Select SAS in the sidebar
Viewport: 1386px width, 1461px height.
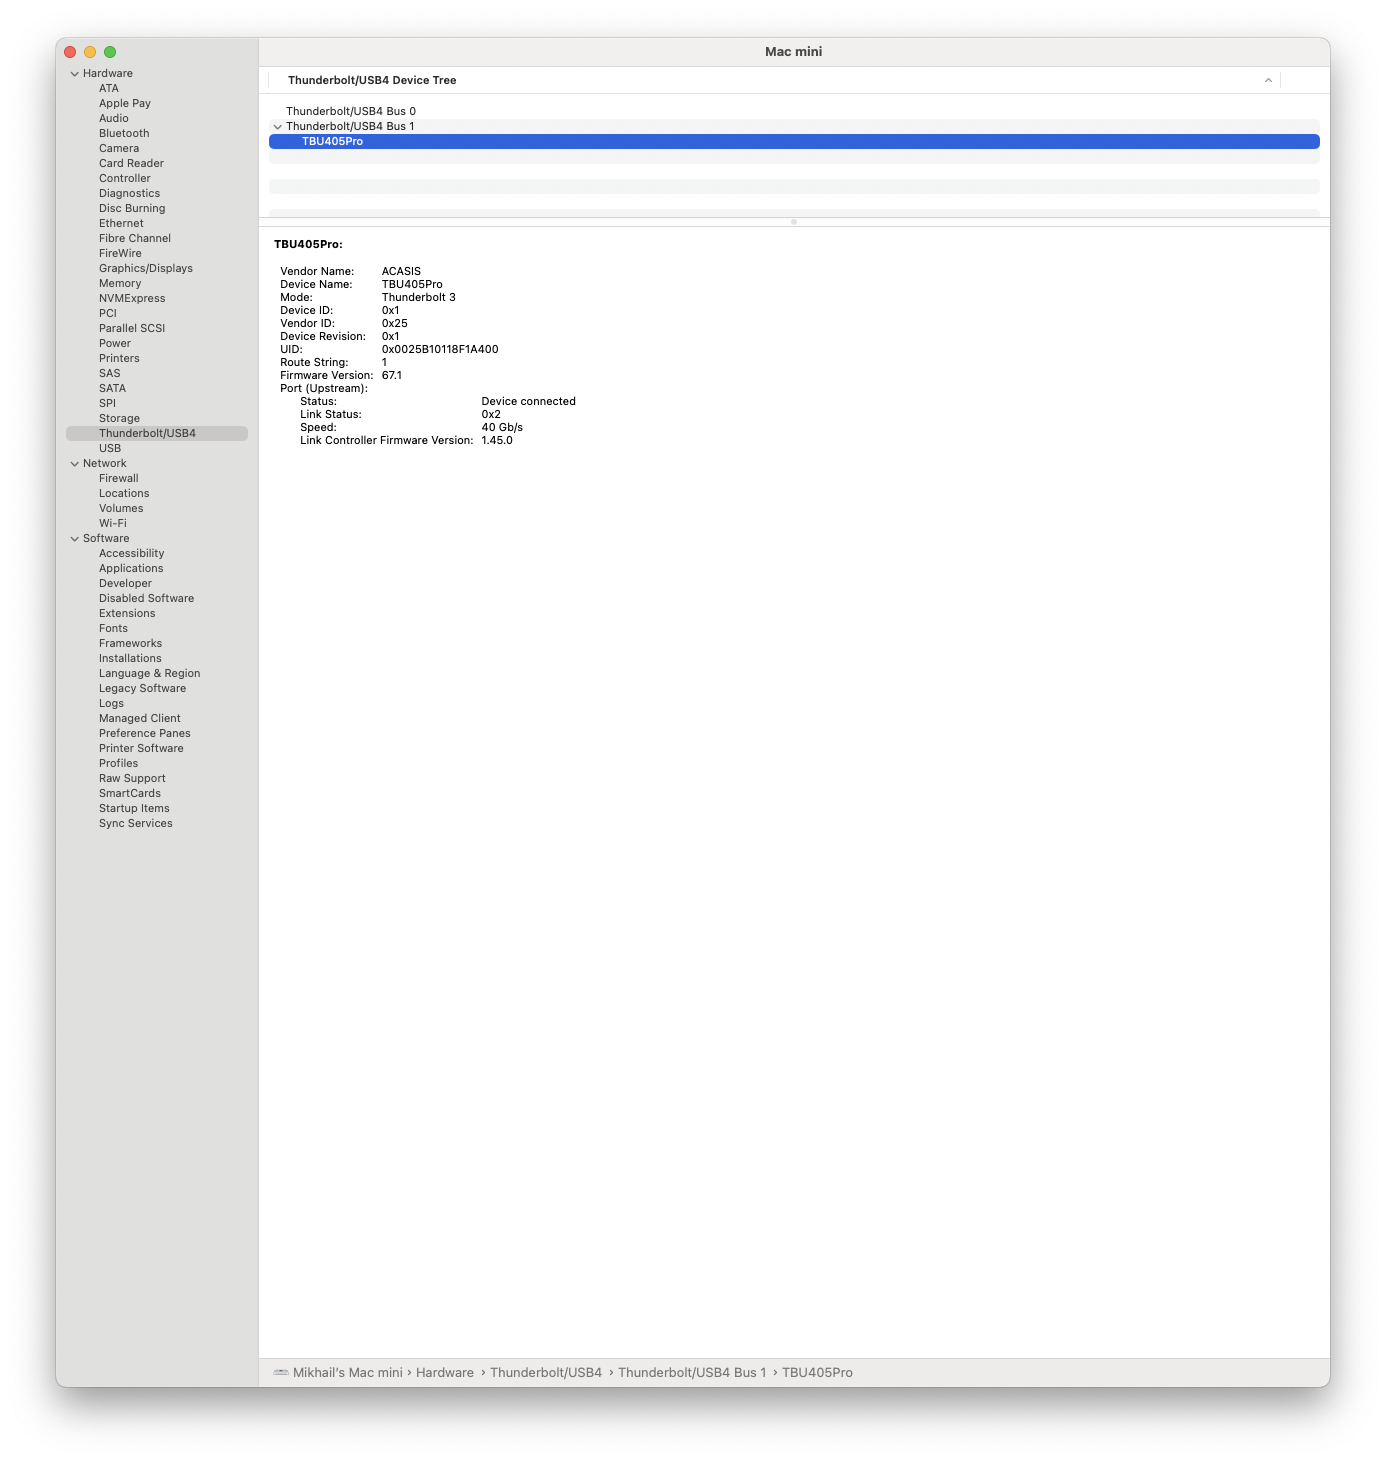coord(110,374)
